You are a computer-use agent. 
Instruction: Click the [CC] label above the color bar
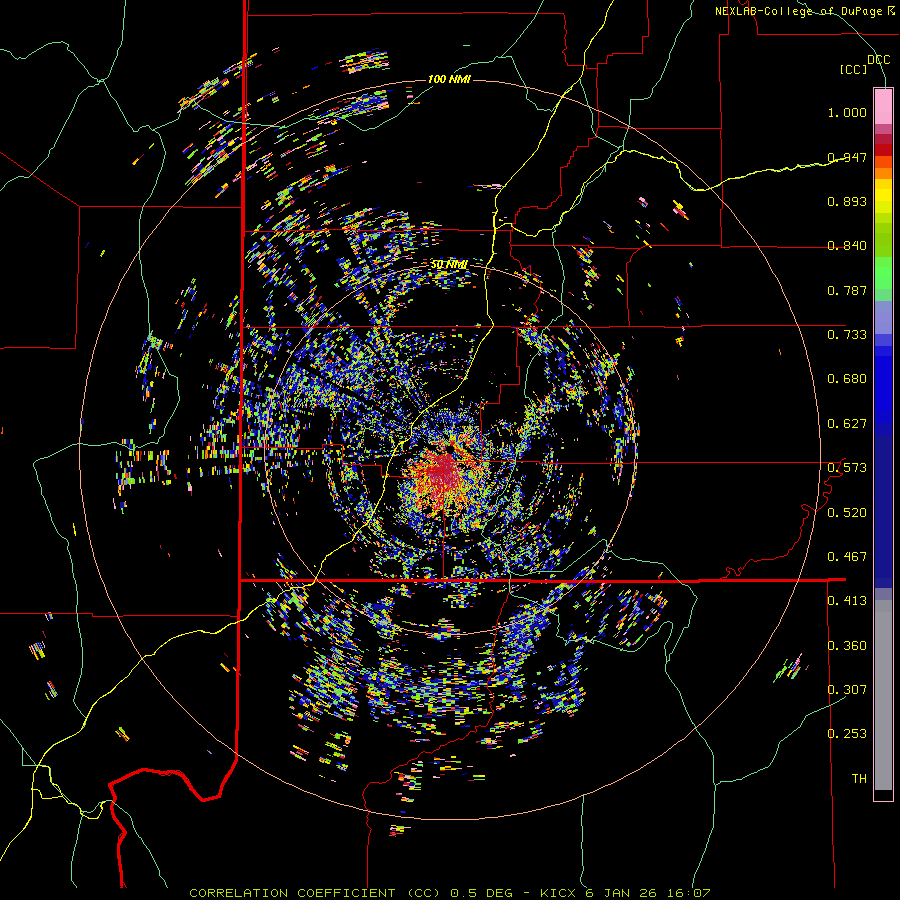[x=854, y=69]
